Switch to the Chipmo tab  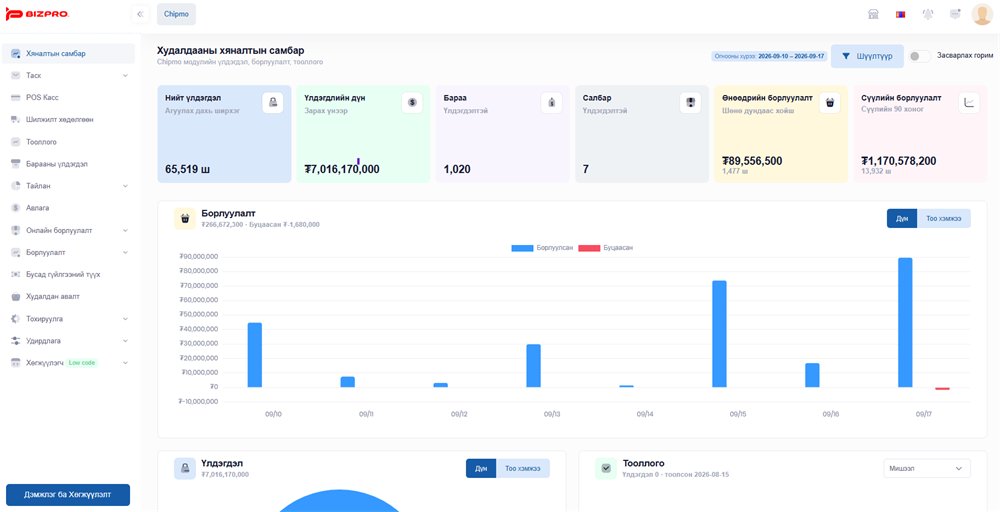point(176,14)
